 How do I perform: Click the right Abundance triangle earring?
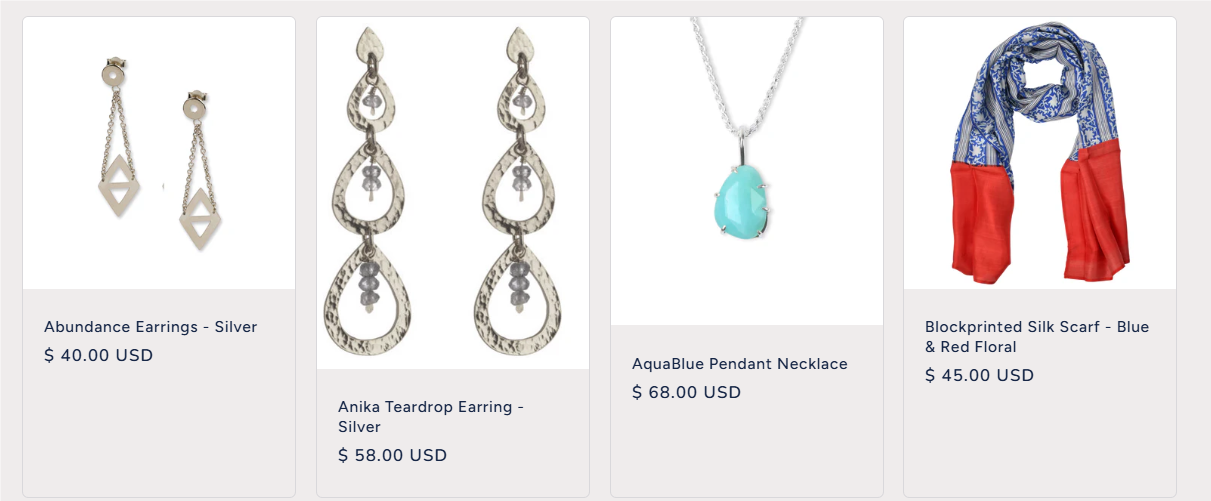(199, 171)
